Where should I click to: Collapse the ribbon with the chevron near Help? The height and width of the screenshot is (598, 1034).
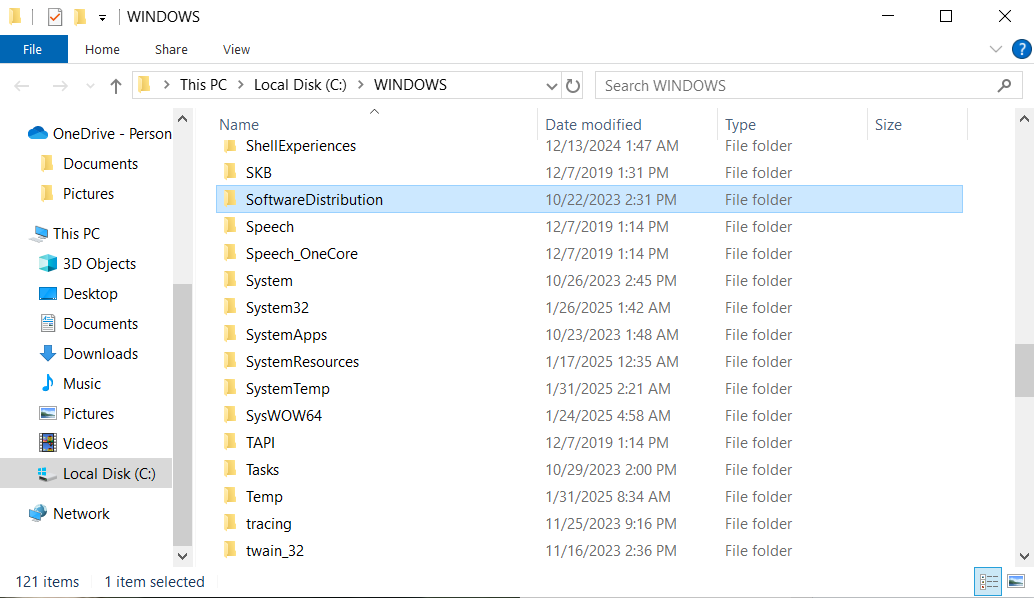pos(995,48)
